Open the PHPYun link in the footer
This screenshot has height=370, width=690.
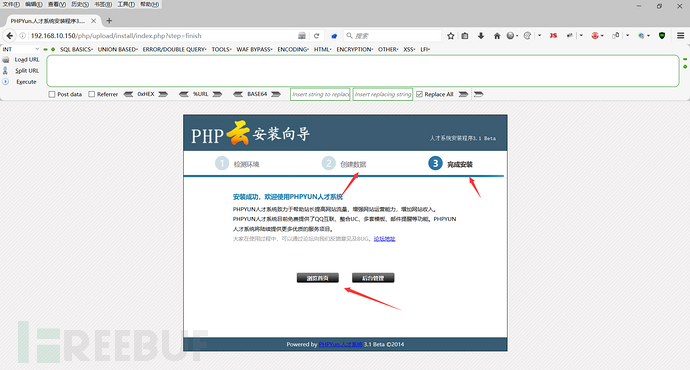click(x=341, y=344)
